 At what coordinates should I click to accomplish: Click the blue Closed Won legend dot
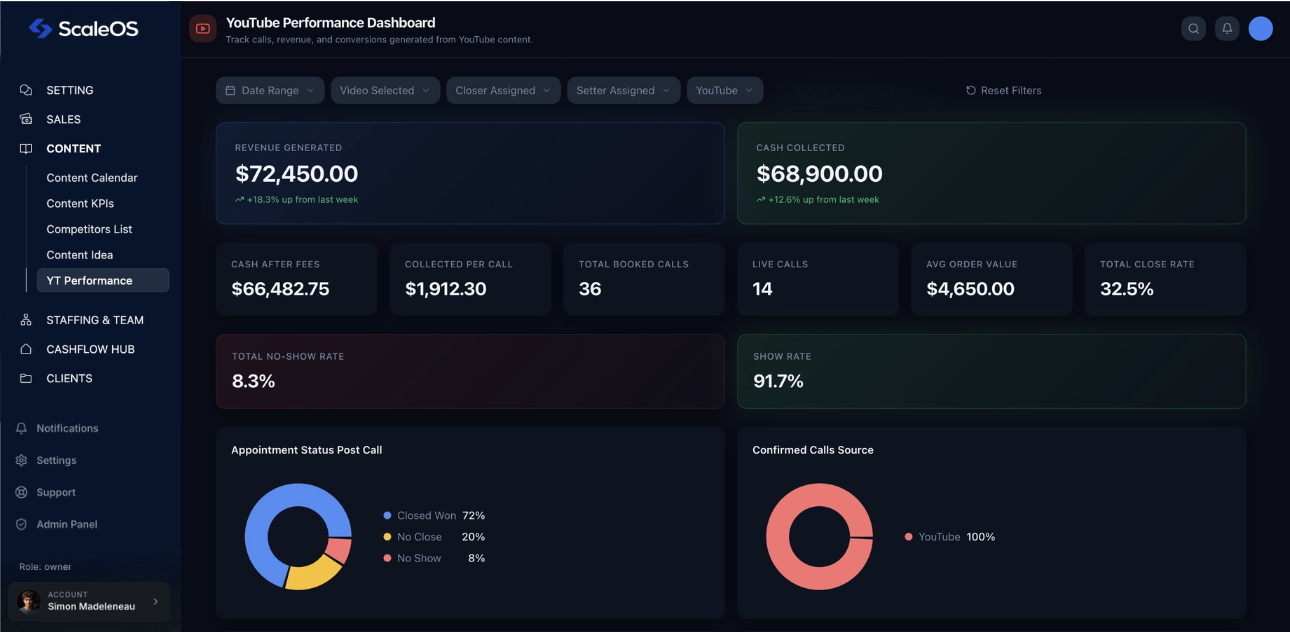point(387,516)
